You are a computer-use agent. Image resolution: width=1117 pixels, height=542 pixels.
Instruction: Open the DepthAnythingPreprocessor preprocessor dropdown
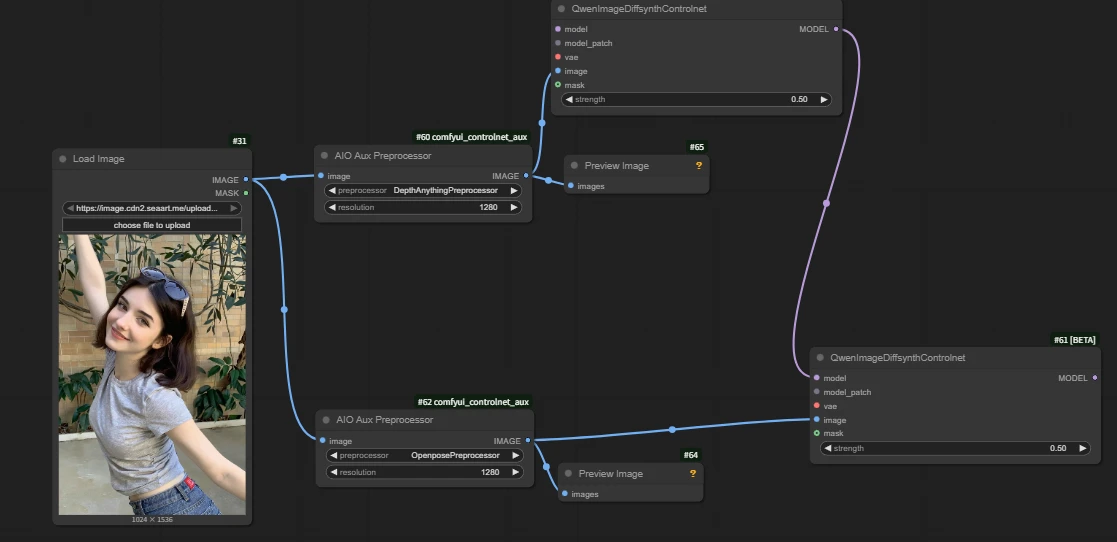click(423, 190)
